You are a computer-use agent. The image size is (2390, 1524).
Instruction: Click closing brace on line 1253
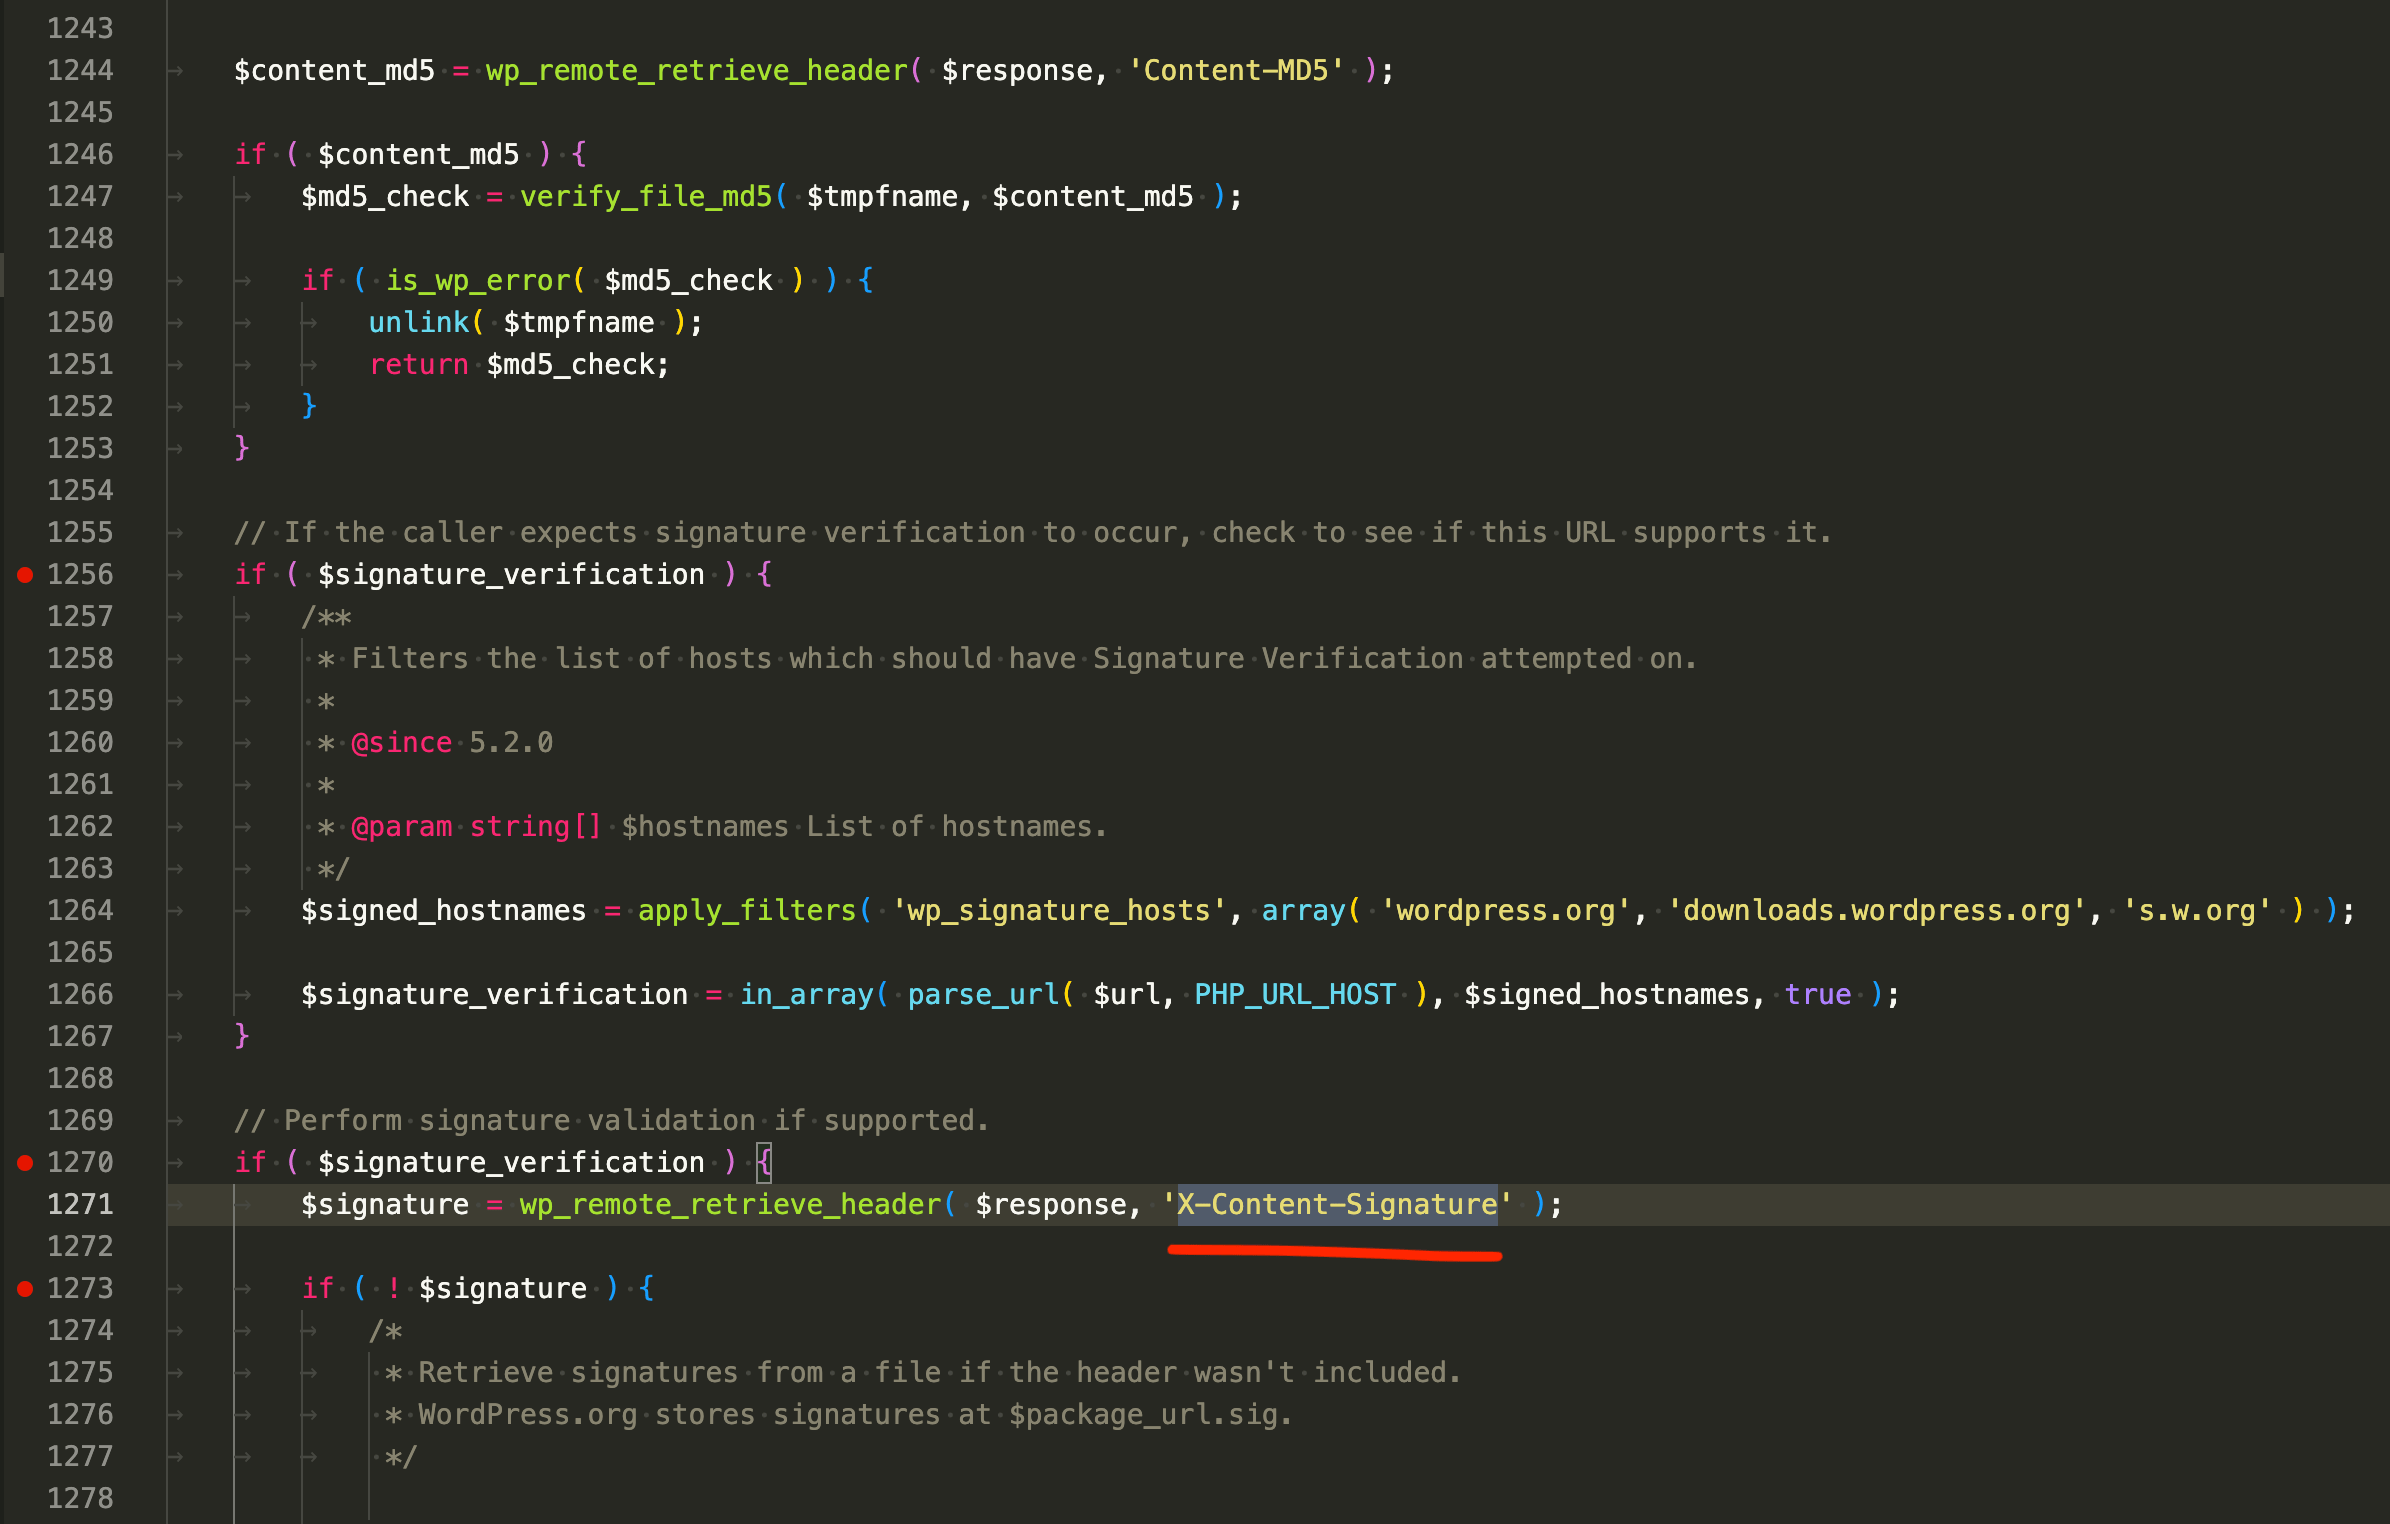pos(242,448)
